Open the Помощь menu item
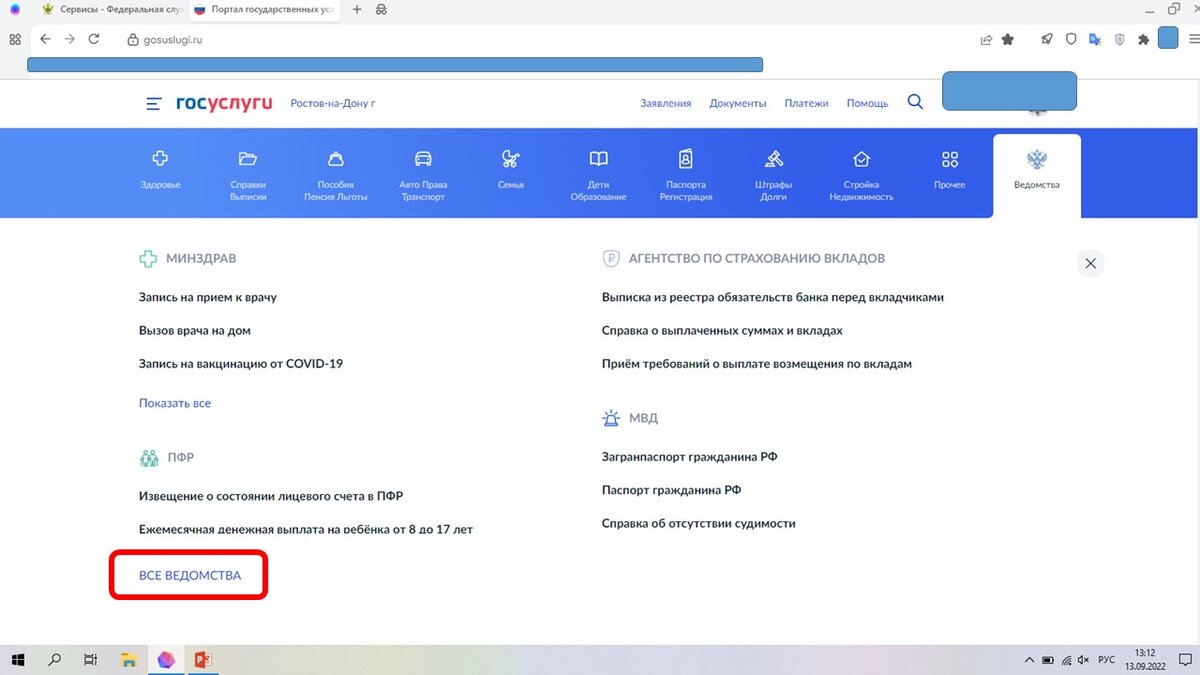The height and width of the screenshot is (675, 1200). tap(867, 103)
